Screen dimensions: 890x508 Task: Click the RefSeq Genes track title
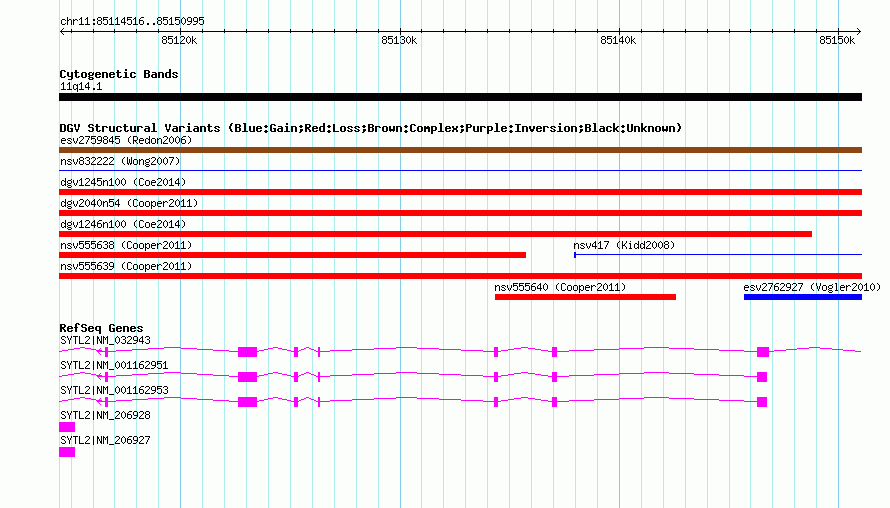click(101, 328)
